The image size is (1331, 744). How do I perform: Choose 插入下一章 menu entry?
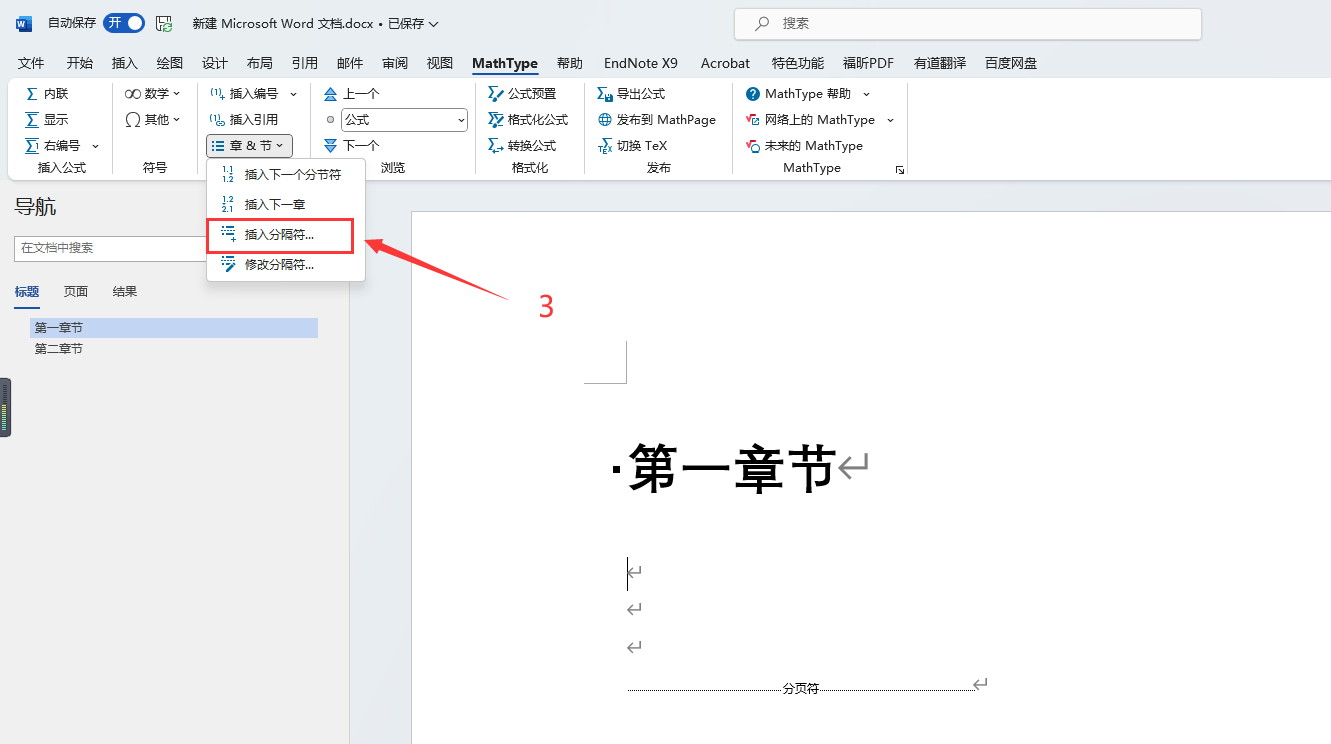coord(285,204)
